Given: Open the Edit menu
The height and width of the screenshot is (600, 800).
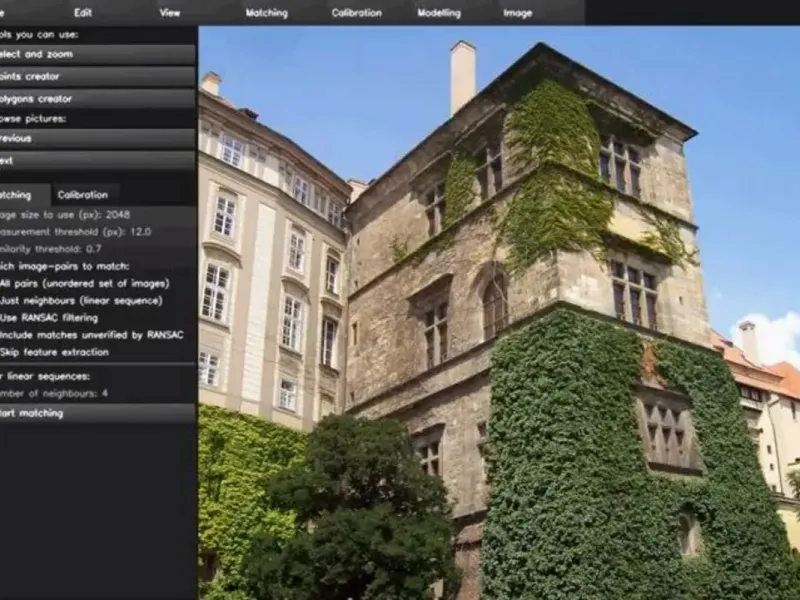Looking at the screenshot, I should pos(83,13).
